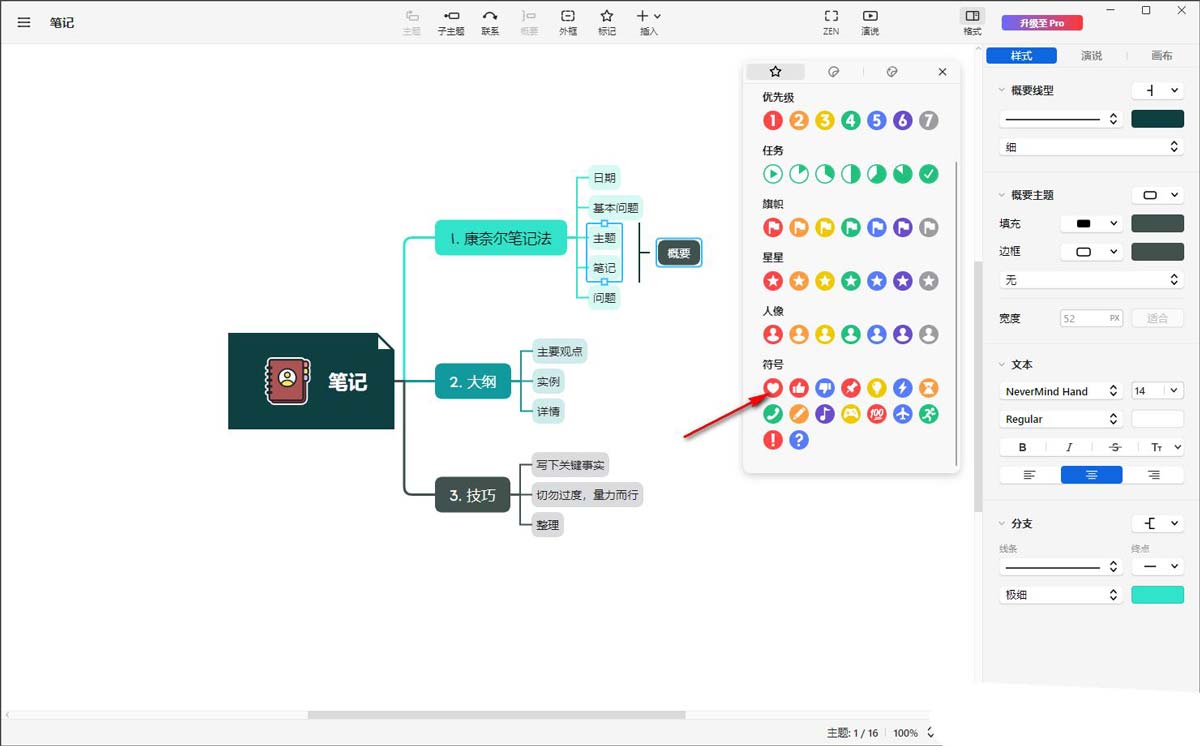Click the 填充 fill color swatch

[x=1158, y=224]
